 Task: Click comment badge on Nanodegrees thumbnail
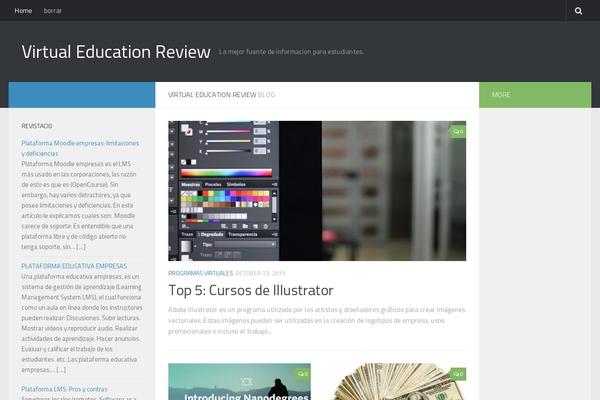302,374
